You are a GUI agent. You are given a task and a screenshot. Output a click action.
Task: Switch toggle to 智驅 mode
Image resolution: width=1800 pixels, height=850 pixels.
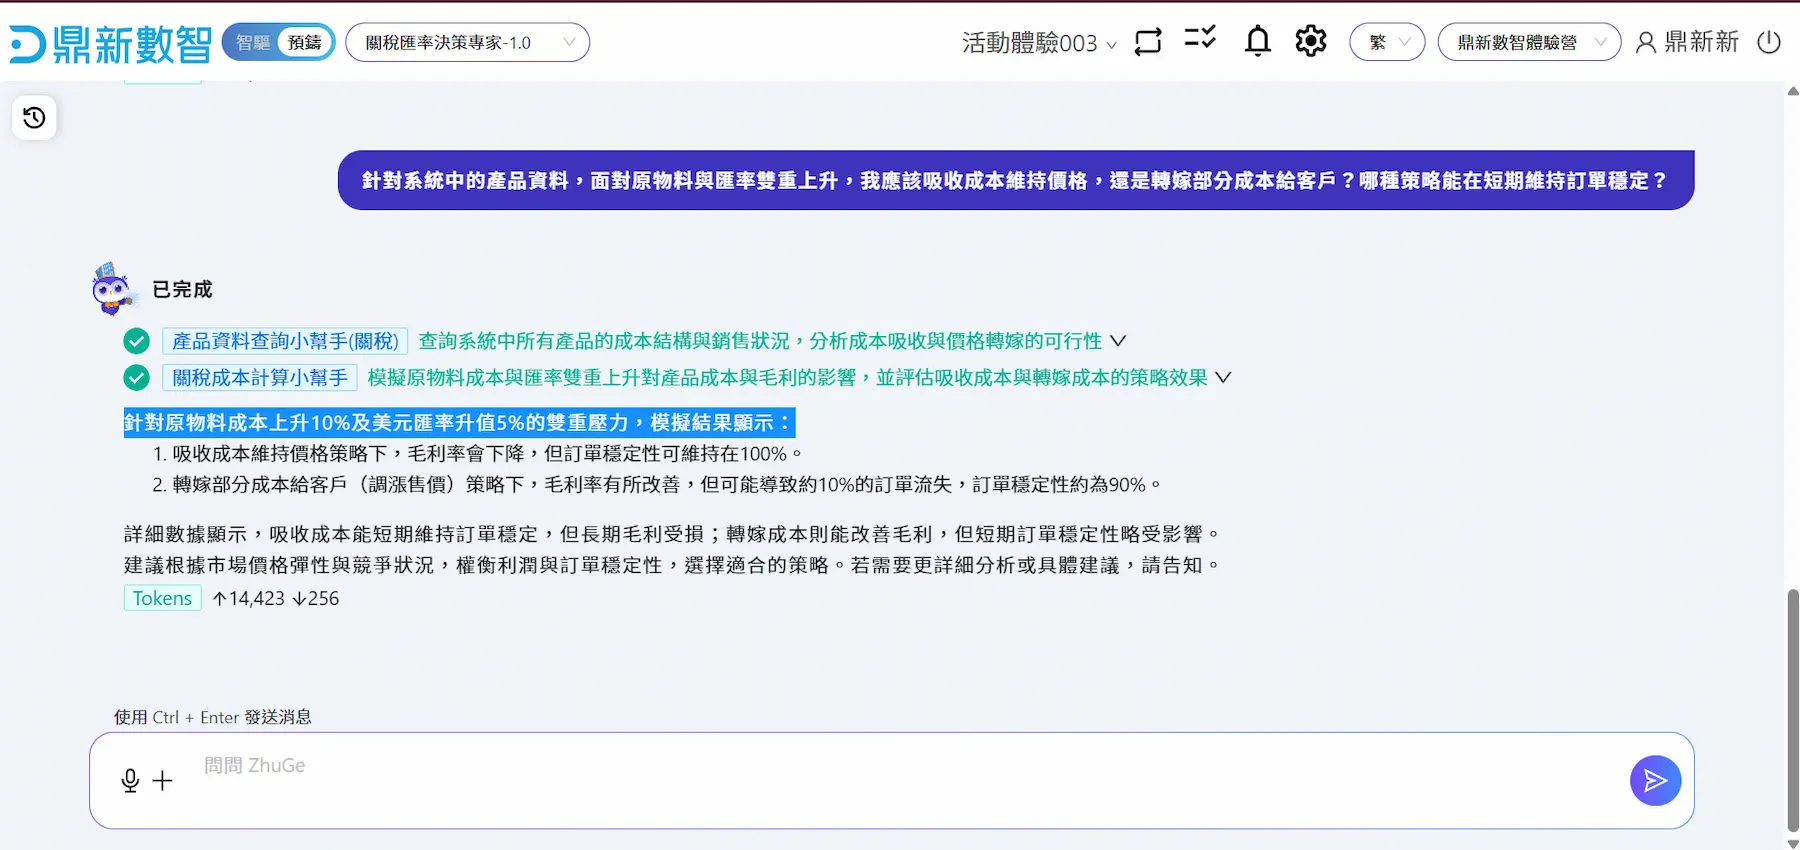pyautogui.click(x=253, y=42)
